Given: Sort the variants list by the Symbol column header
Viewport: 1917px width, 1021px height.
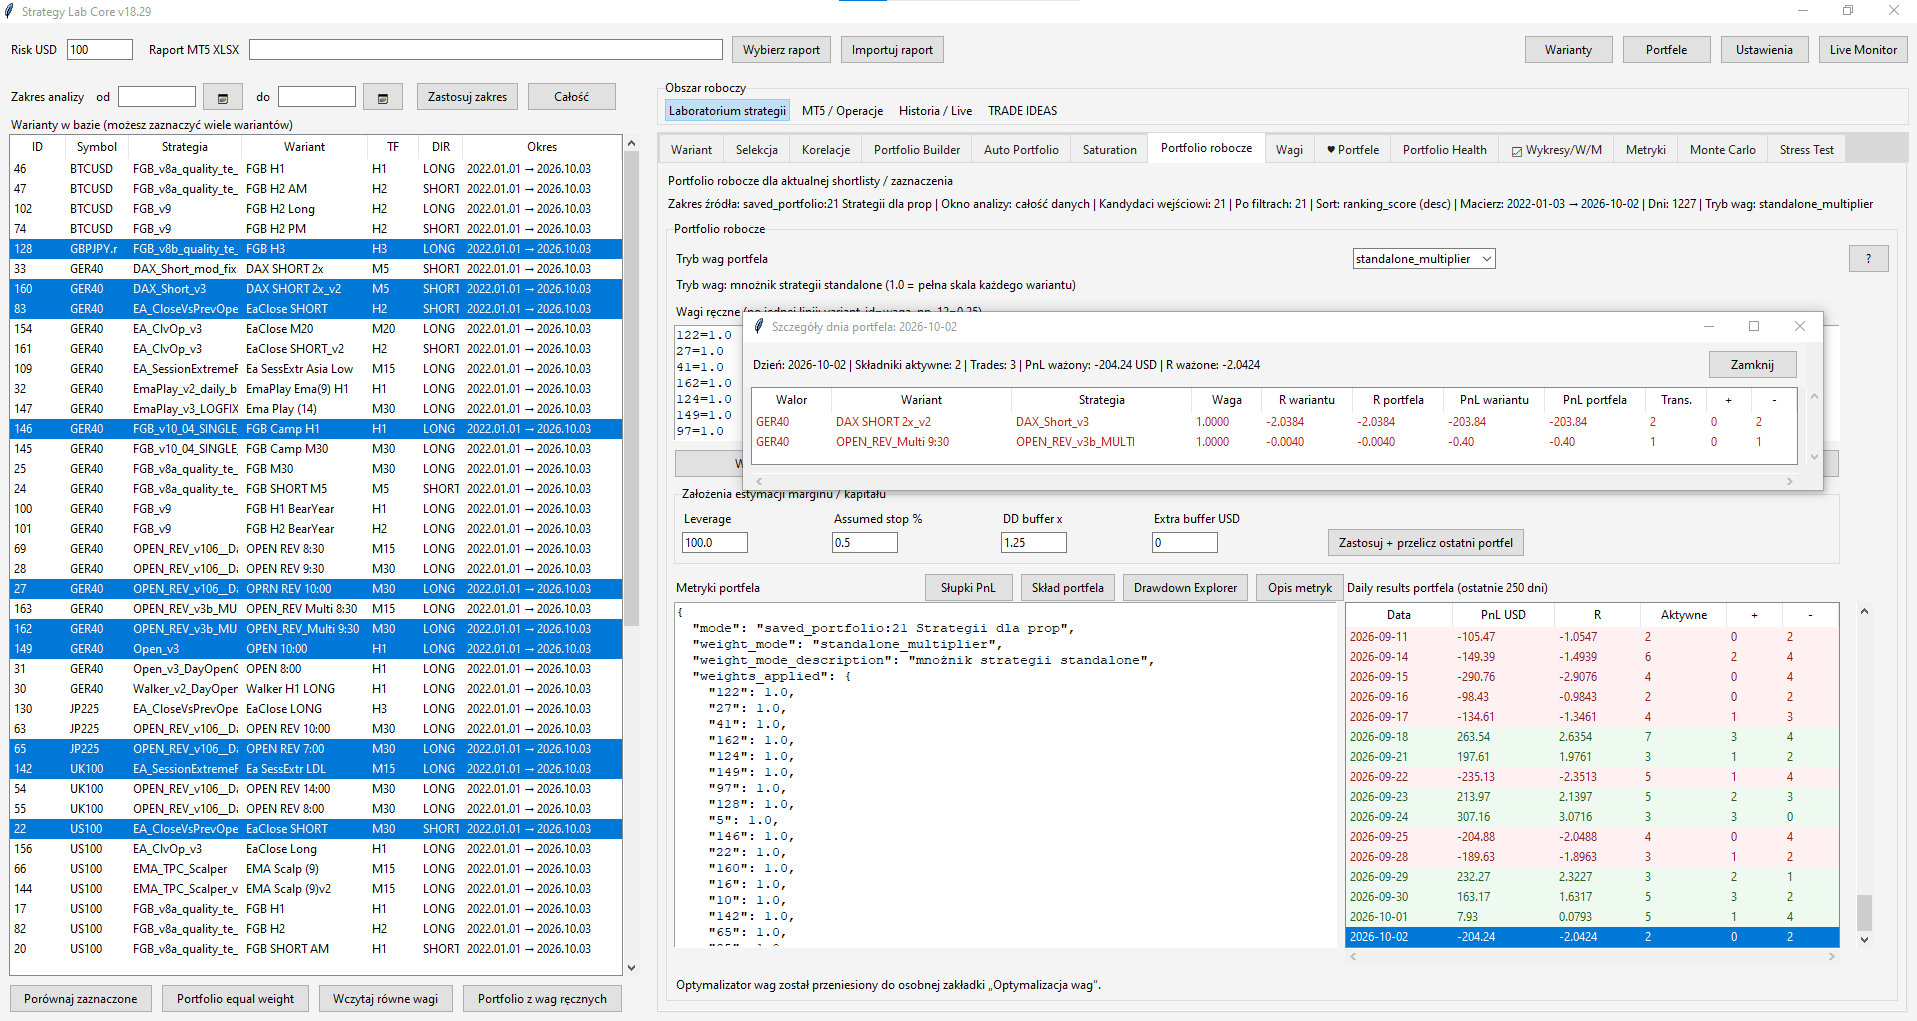Looking at the screenshot, I should (x=97, y=147).
